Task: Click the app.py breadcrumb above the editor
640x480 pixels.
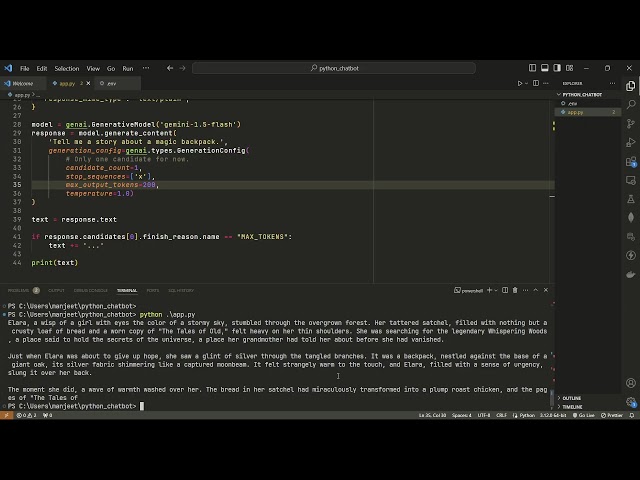Action: pyautogui.click(x=22, y=95)
